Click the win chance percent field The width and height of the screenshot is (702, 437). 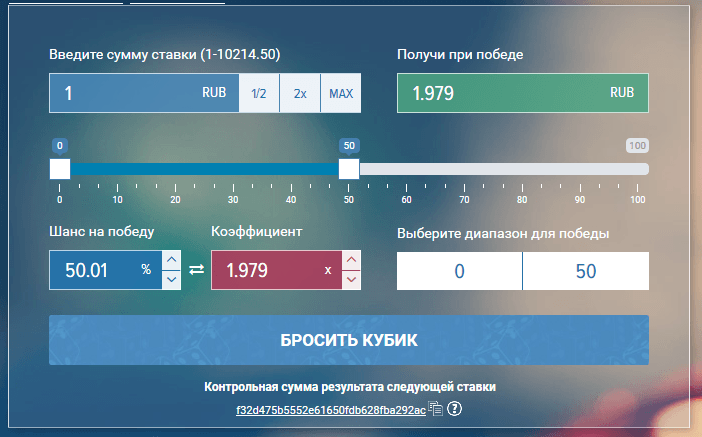click(x=106, y=270)
